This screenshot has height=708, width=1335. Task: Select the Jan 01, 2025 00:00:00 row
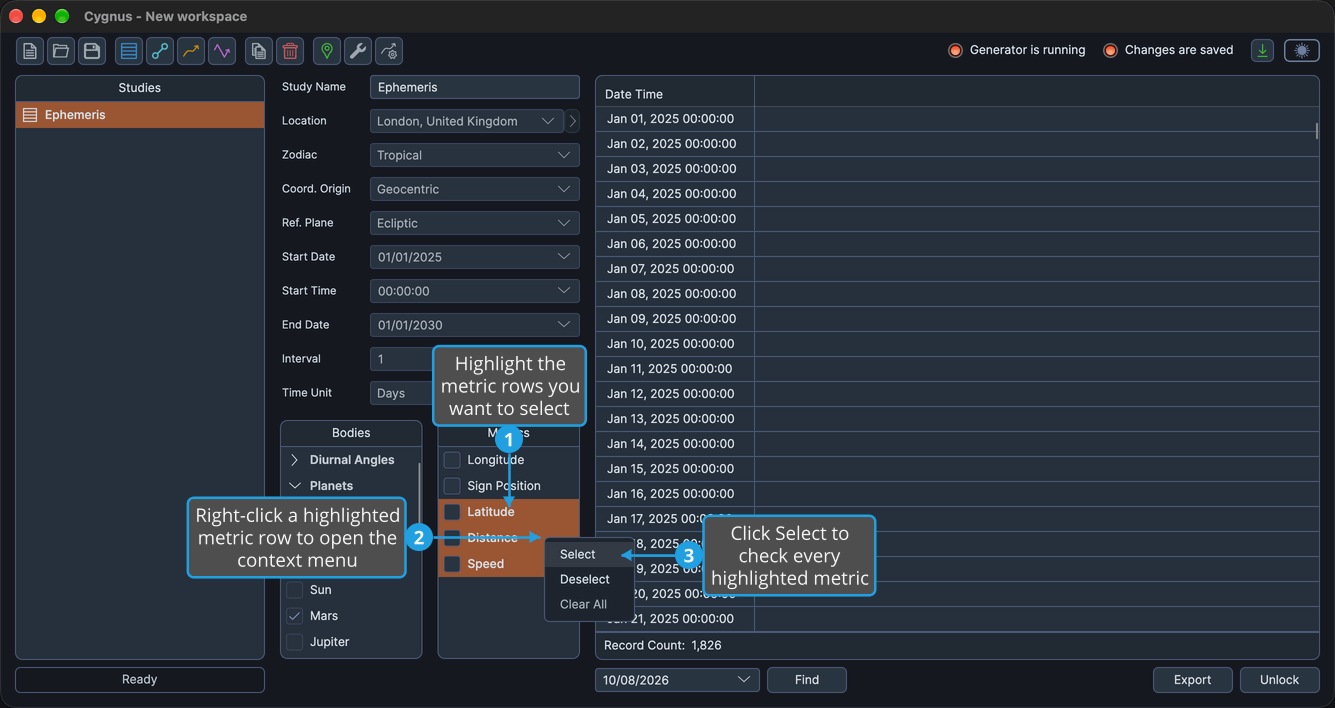[x=957, y=119]
